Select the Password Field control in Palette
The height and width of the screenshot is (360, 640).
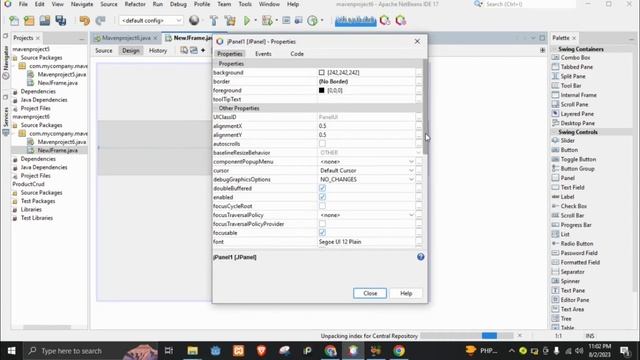click(579, 253)
